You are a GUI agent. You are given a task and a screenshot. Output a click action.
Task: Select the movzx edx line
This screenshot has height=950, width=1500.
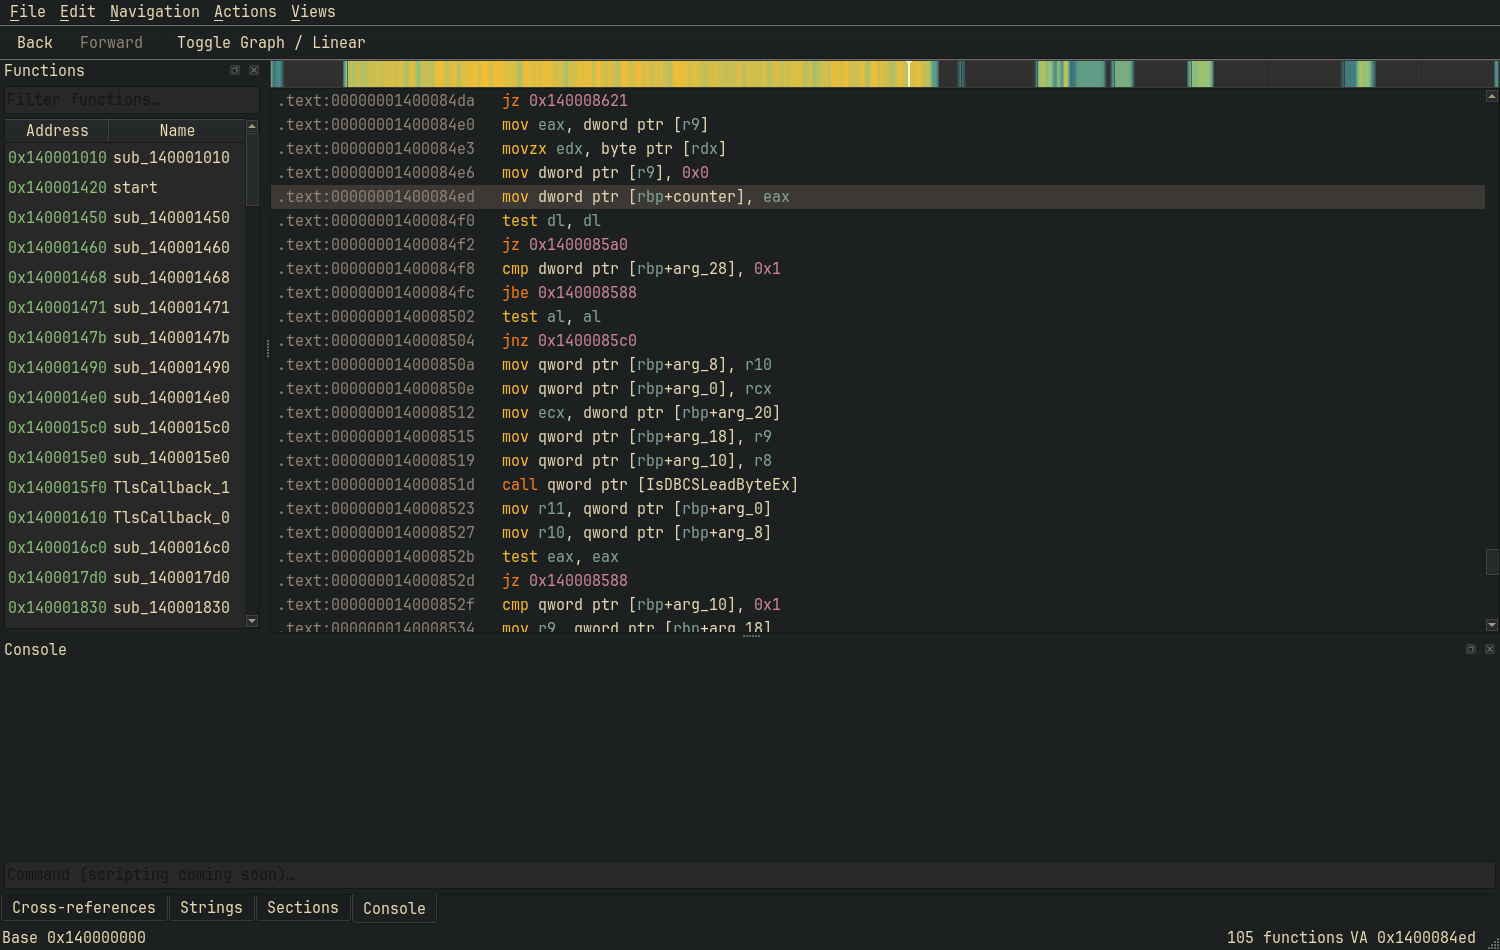878,149
